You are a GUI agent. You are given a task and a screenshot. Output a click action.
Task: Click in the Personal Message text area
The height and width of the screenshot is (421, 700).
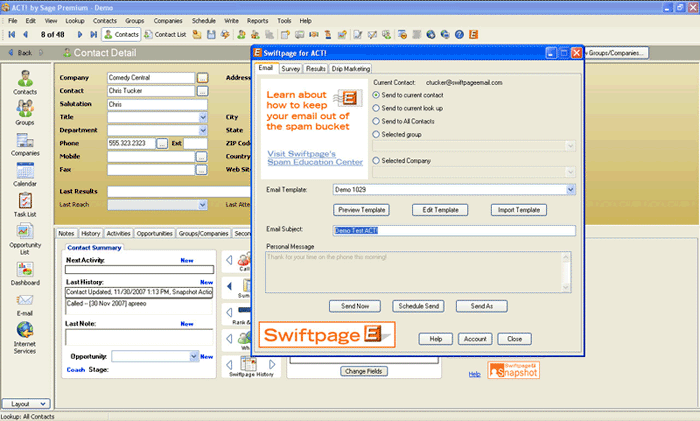(x=414, y=272)
